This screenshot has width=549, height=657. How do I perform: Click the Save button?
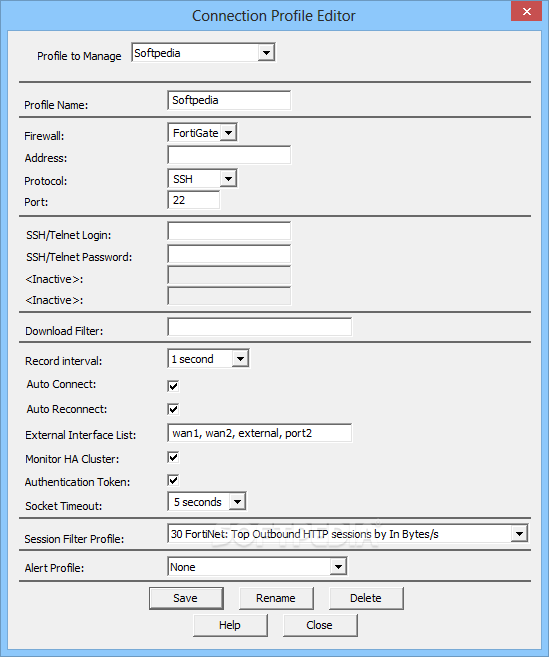pos(186,598)
